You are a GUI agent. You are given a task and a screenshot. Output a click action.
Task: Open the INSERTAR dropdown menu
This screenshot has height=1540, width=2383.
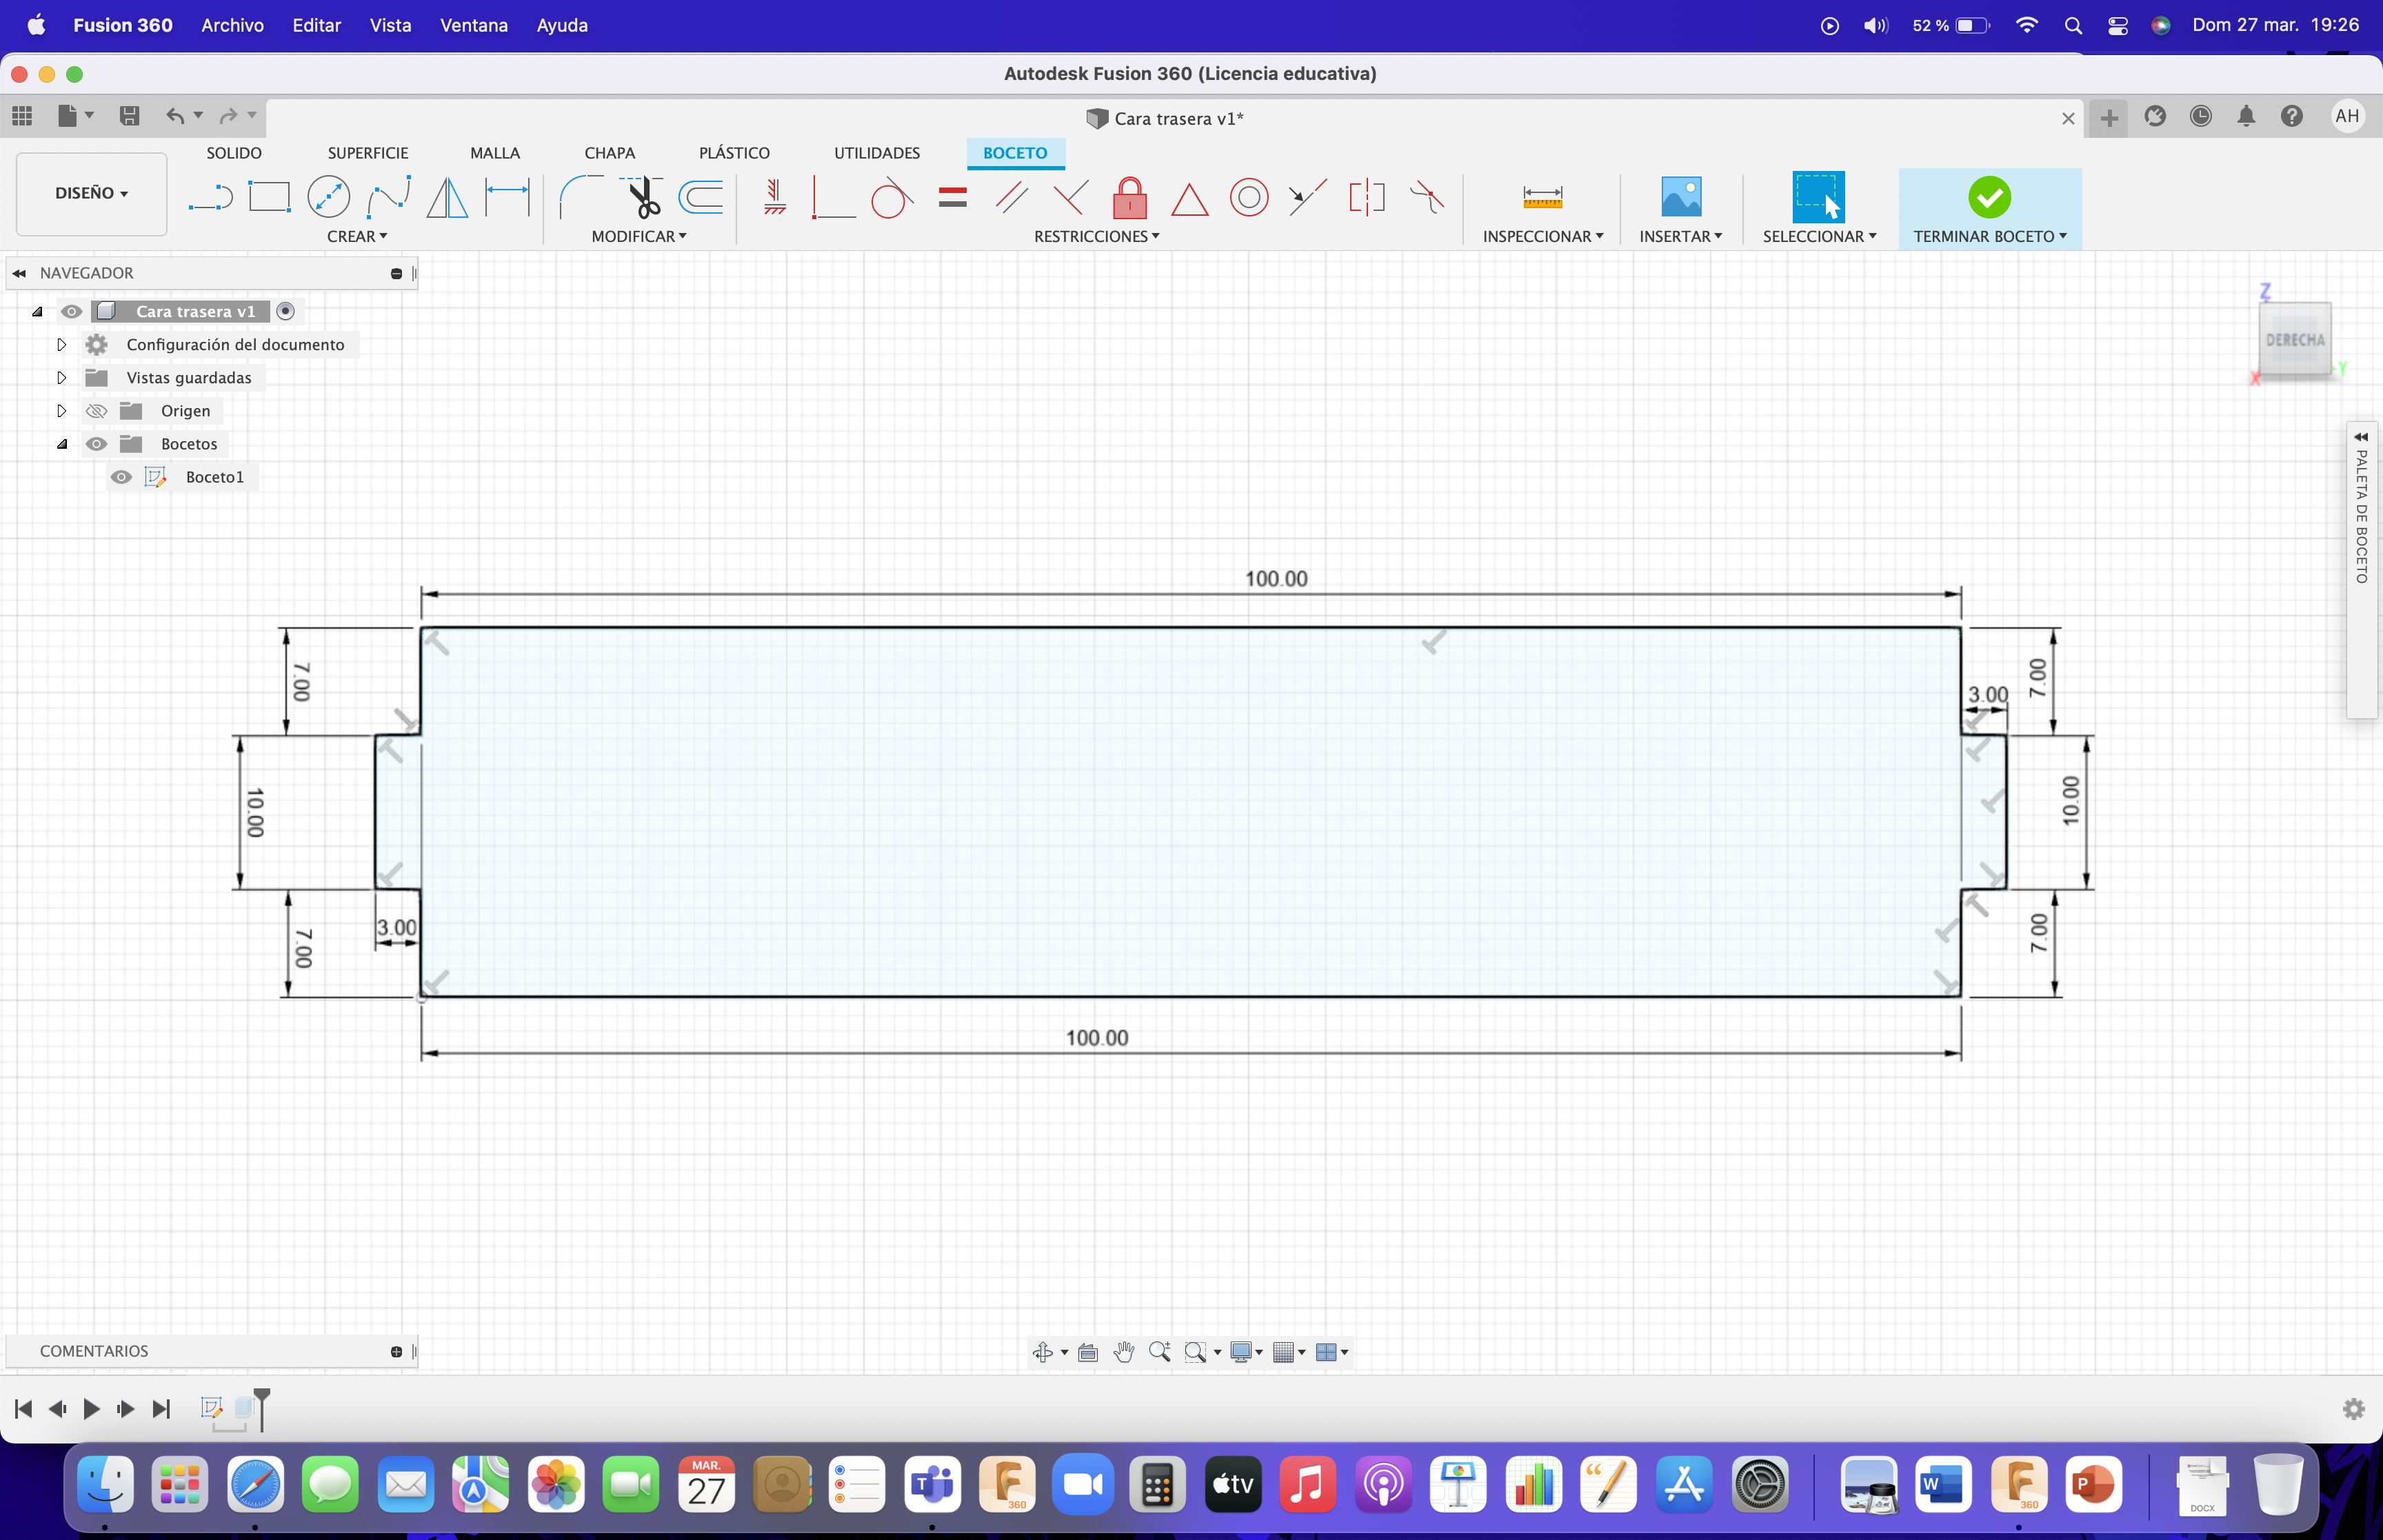[x=1681, y=237]
